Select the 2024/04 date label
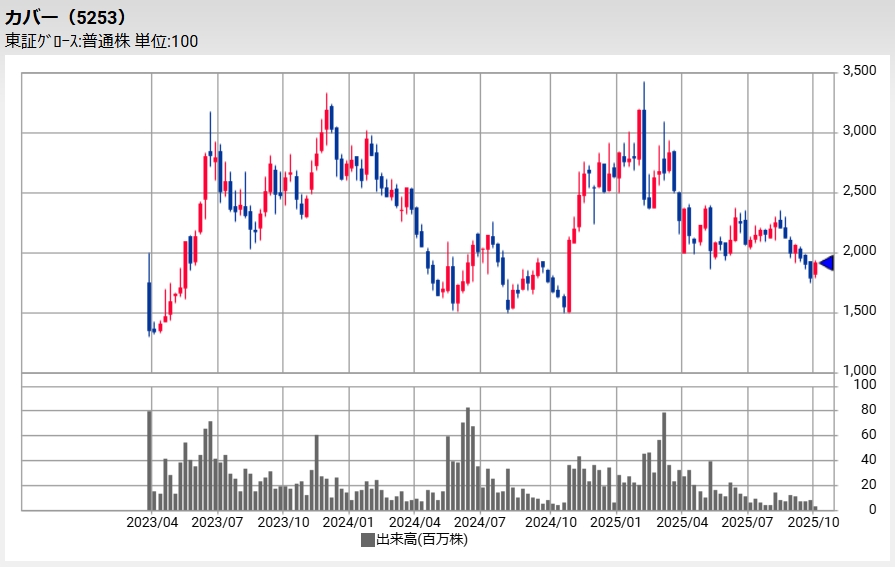The width and height of the screenshot is (895, 567). pyautogui.click(x=415, y=522)
